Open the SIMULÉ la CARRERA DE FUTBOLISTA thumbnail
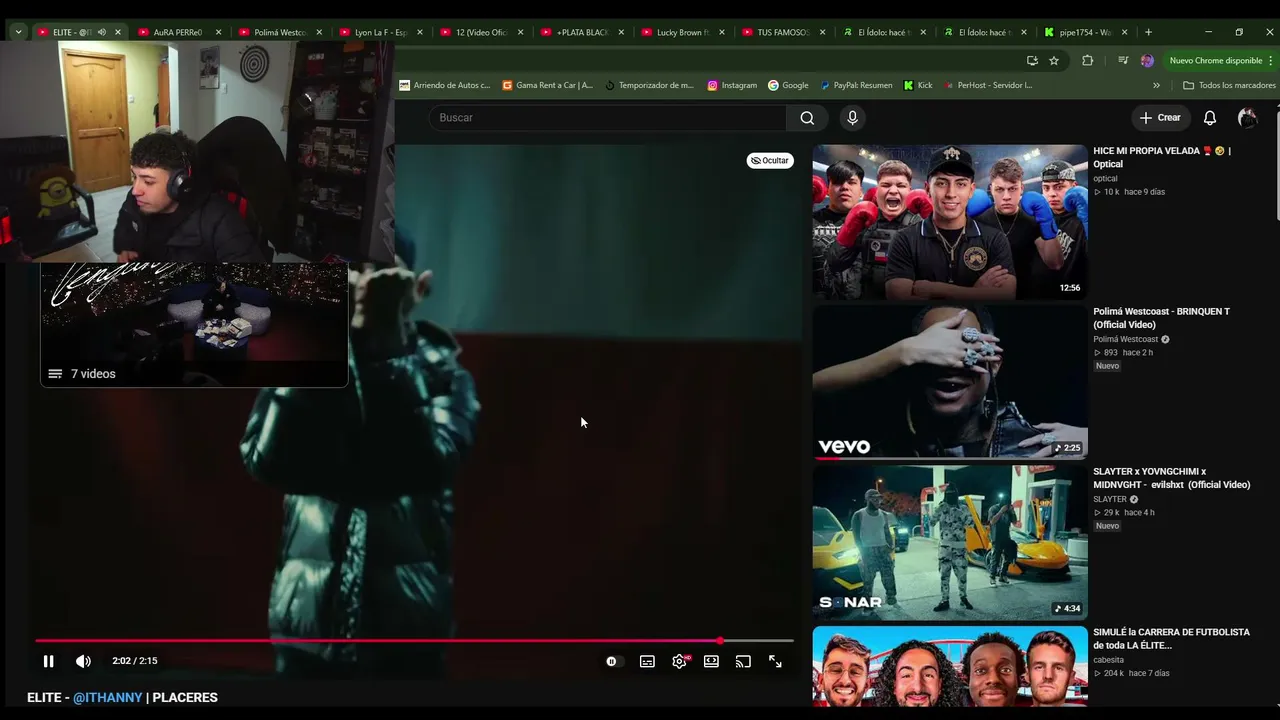The image size is (1280, 720). pyautogui.click(x=950, y=666)
